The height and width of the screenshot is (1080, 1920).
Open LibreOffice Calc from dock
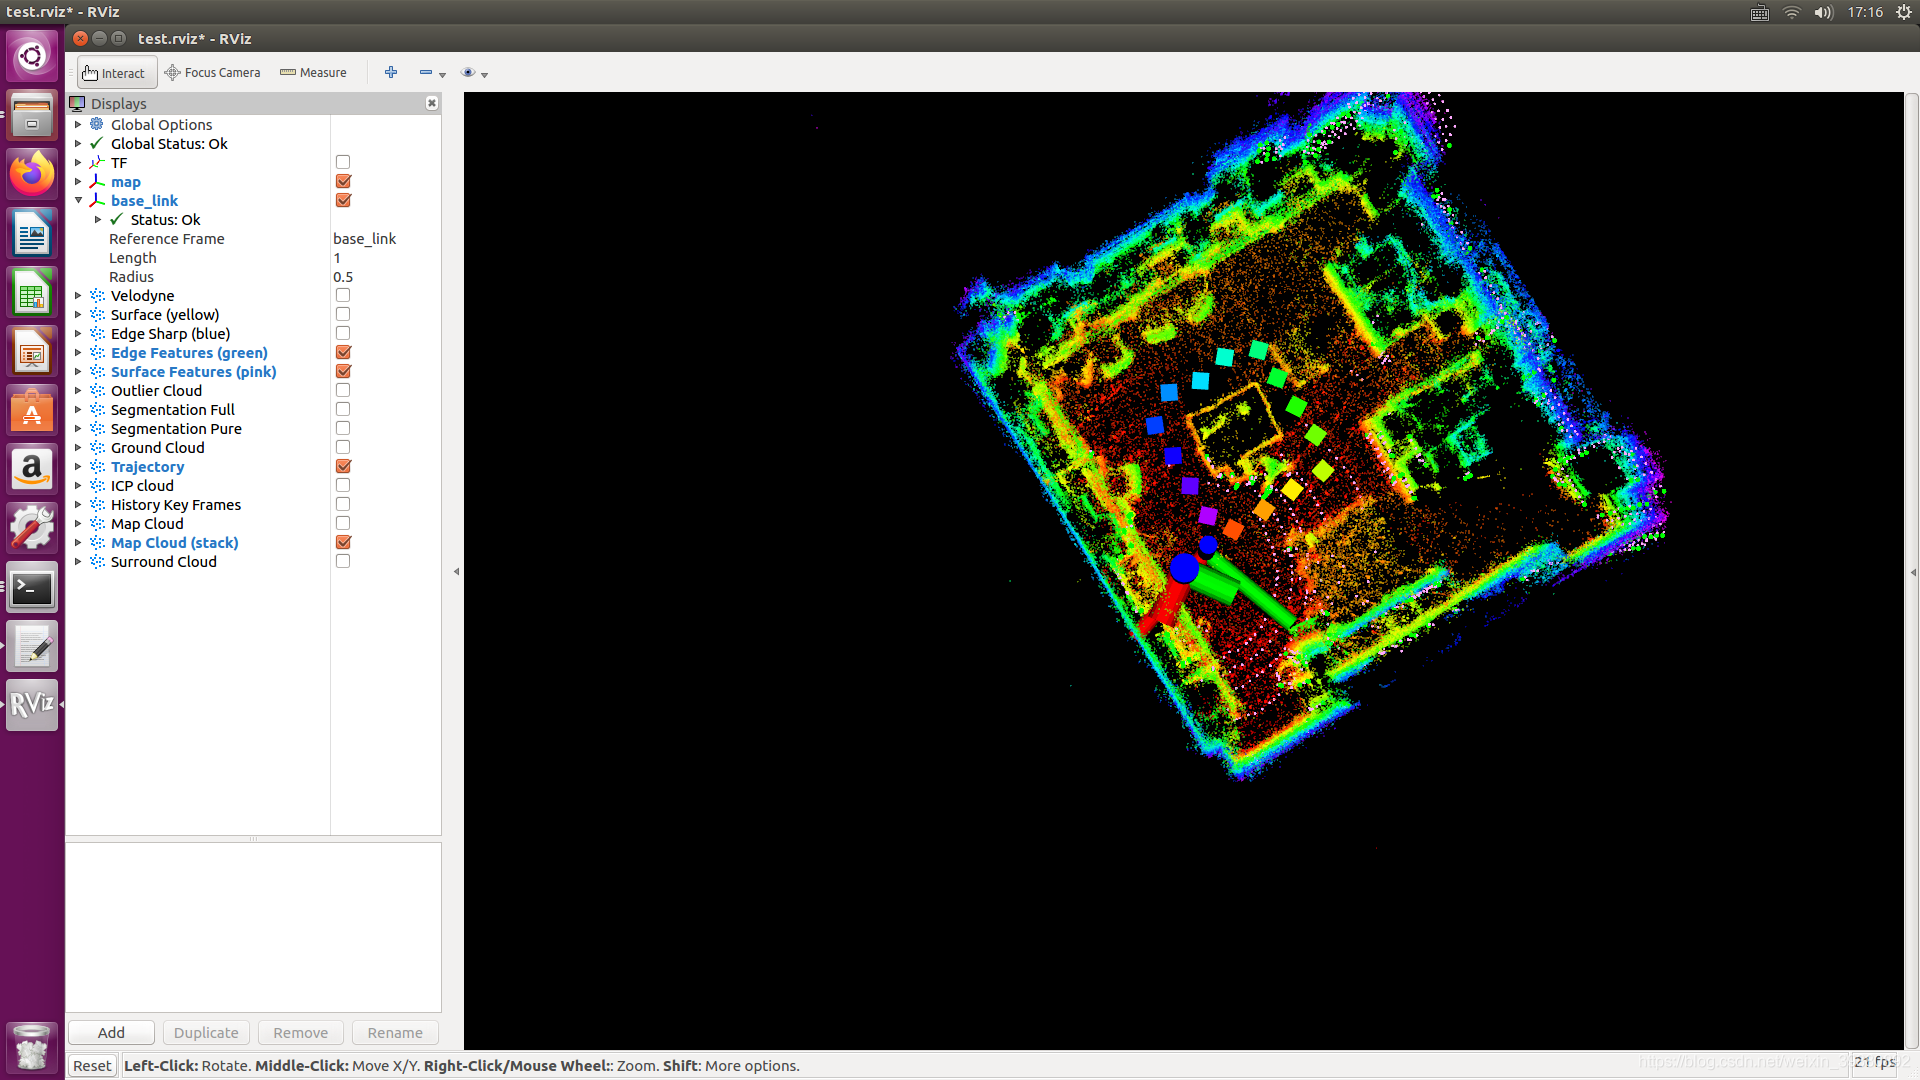click(x=32, y=292)
